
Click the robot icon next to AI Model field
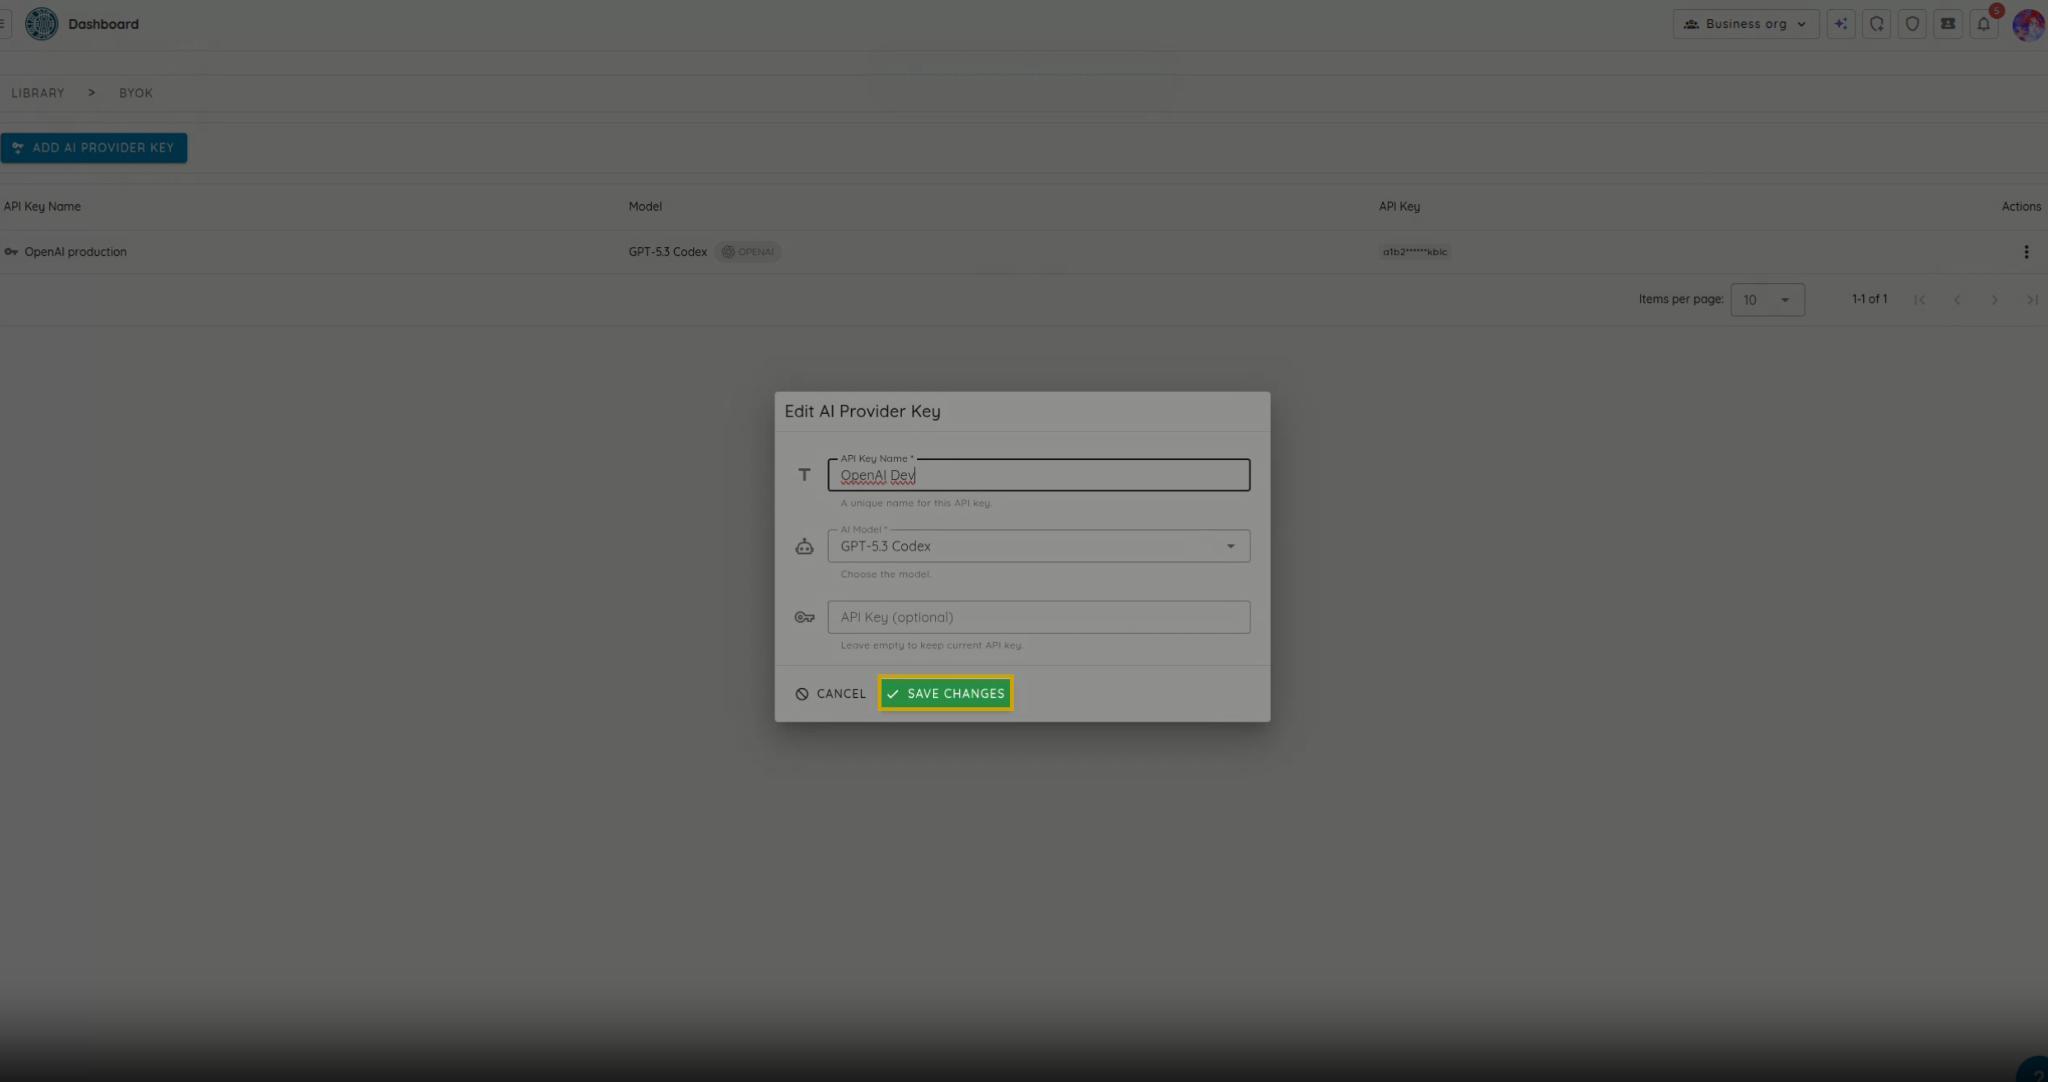(x=804, y=547)
